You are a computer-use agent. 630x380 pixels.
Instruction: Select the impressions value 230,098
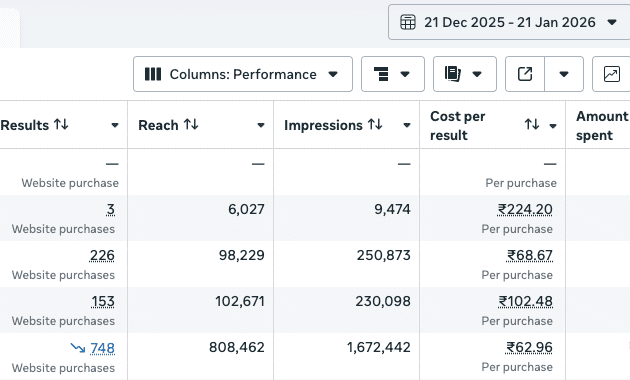coord(383,302)
